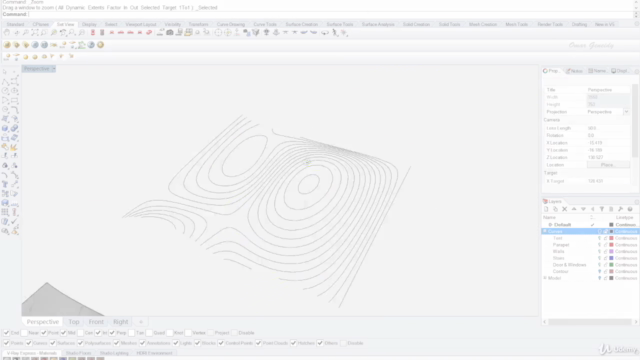Open the Display panel tab
The width and height of the screenshot is (640, 360).
(x=620, y=71)
